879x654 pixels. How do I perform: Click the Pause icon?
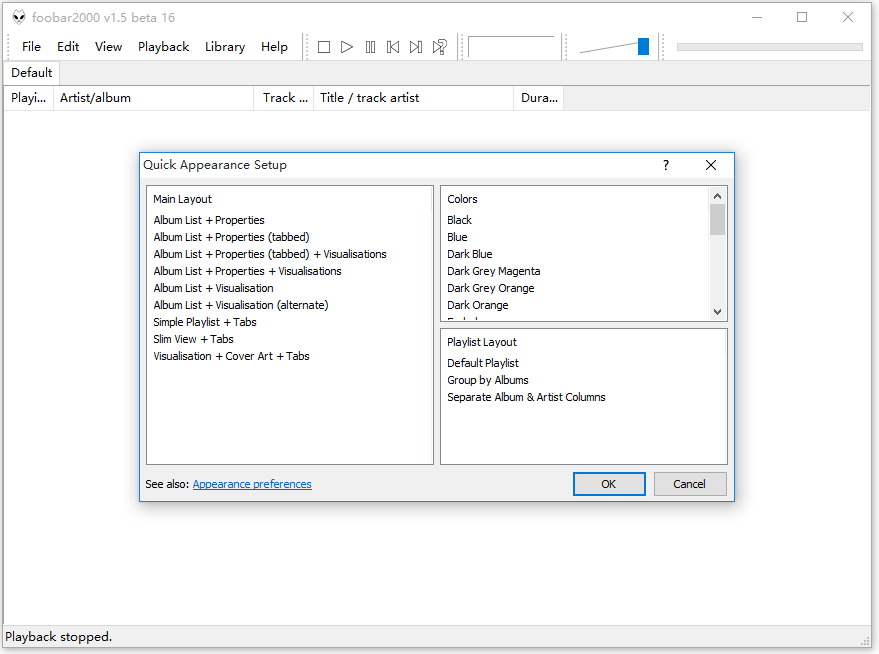[x=370, y=46]
